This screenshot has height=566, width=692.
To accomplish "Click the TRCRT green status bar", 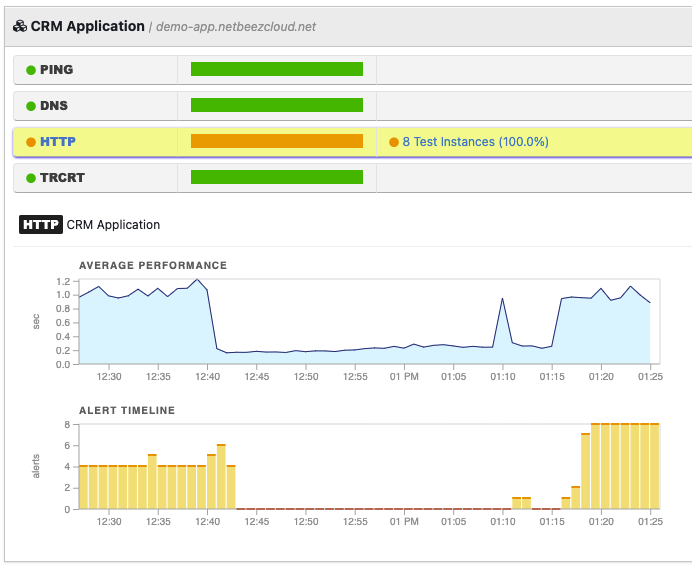I will click(277, 177).
